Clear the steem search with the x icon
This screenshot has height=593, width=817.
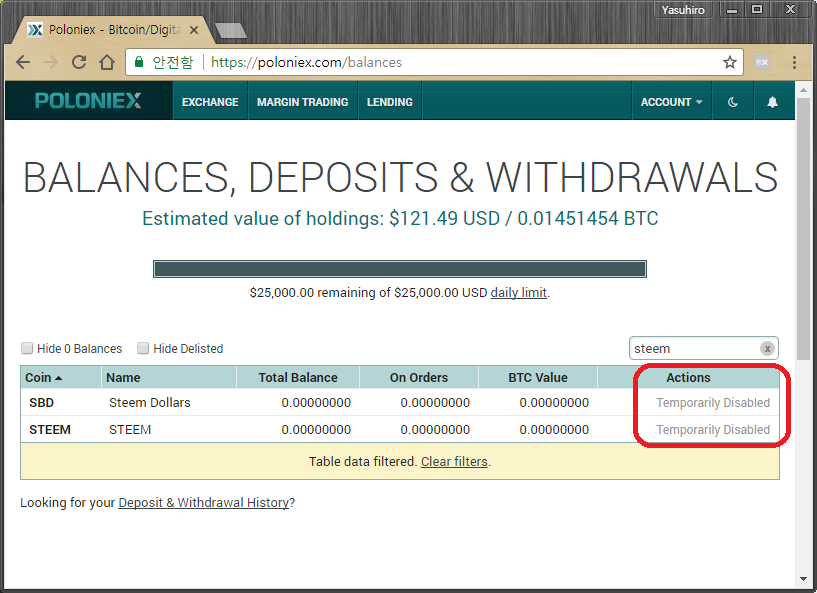coord(767,349)
